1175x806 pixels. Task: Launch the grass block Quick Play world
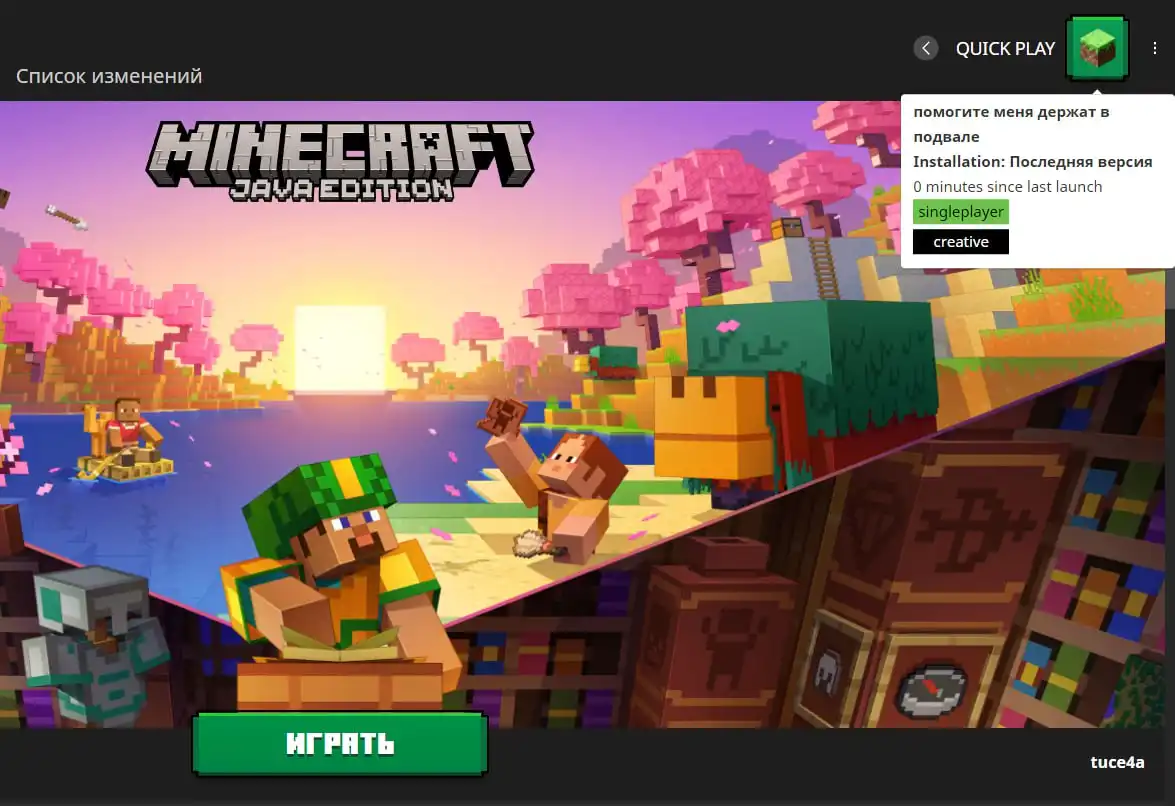point(1097,48)
